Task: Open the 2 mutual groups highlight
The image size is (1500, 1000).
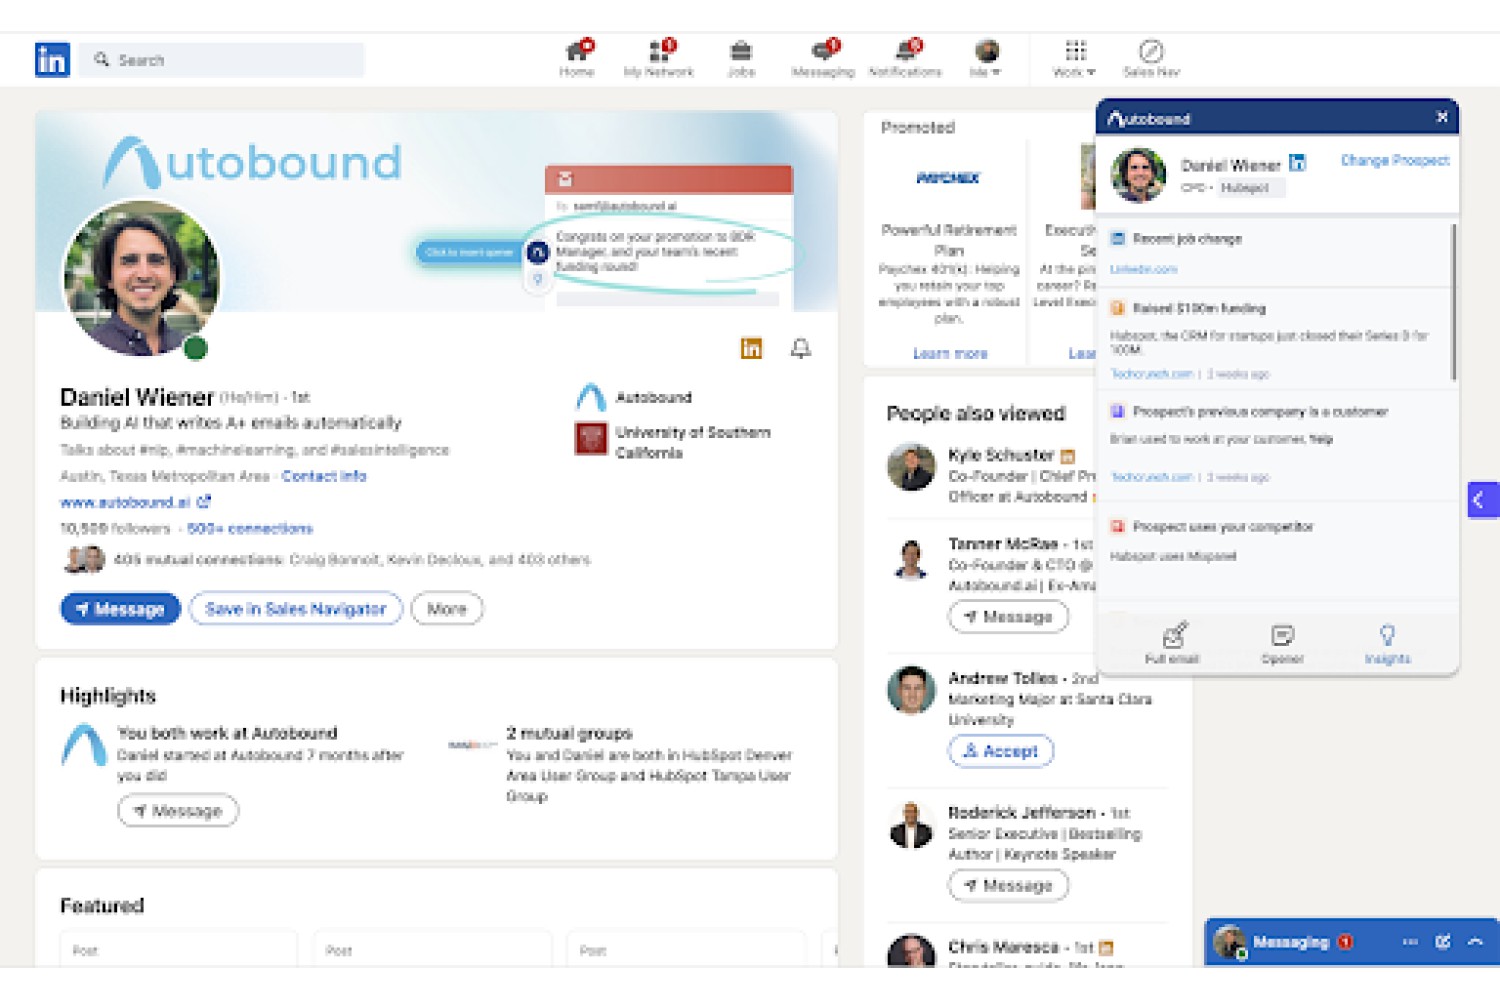Action: click(569, 733)
